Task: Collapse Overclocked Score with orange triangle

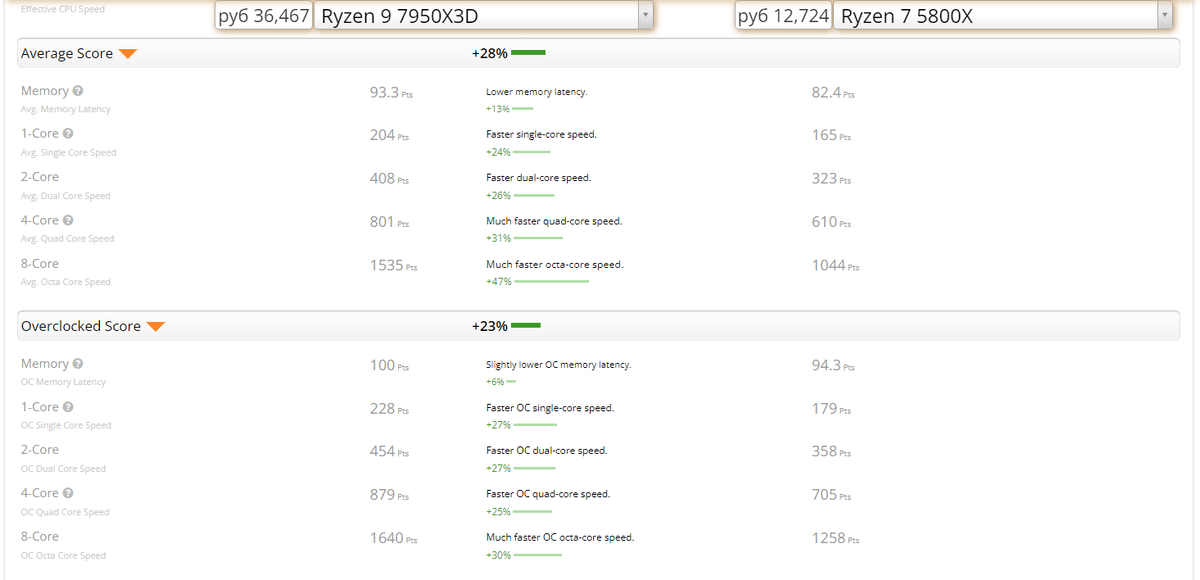Action: pos(155,327)
